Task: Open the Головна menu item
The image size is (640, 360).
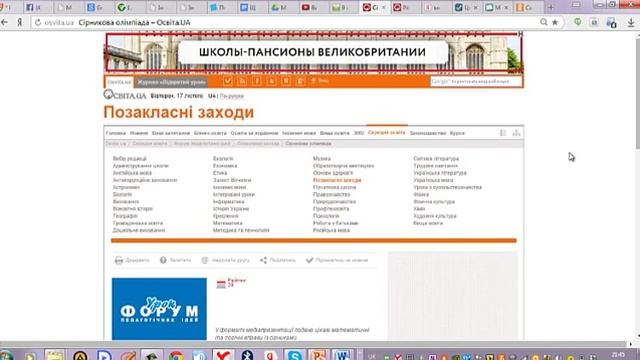Action: [x=116, y=133]
